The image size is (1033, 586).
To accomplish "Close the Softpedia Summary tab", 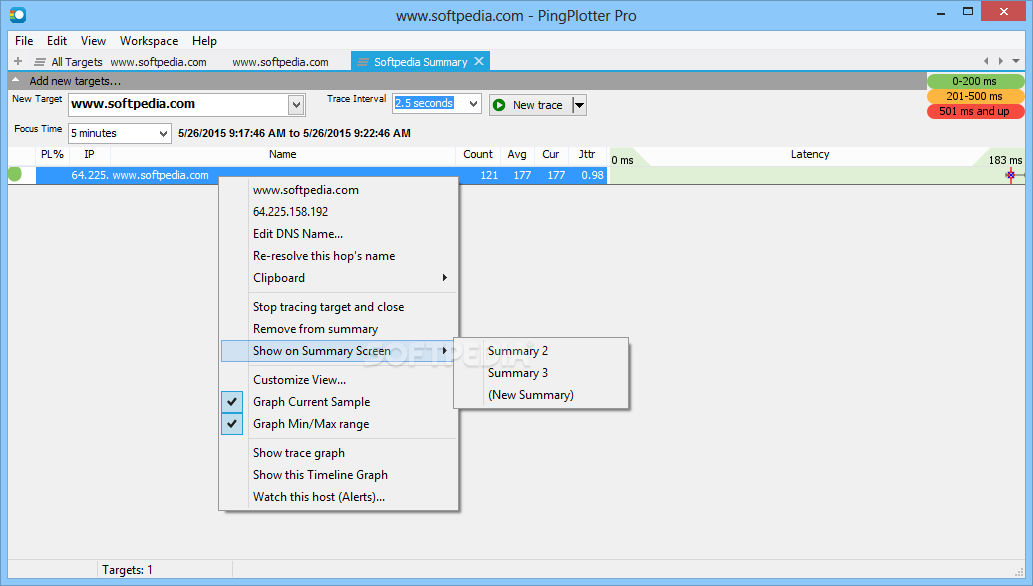I will (x=479, y=61).
